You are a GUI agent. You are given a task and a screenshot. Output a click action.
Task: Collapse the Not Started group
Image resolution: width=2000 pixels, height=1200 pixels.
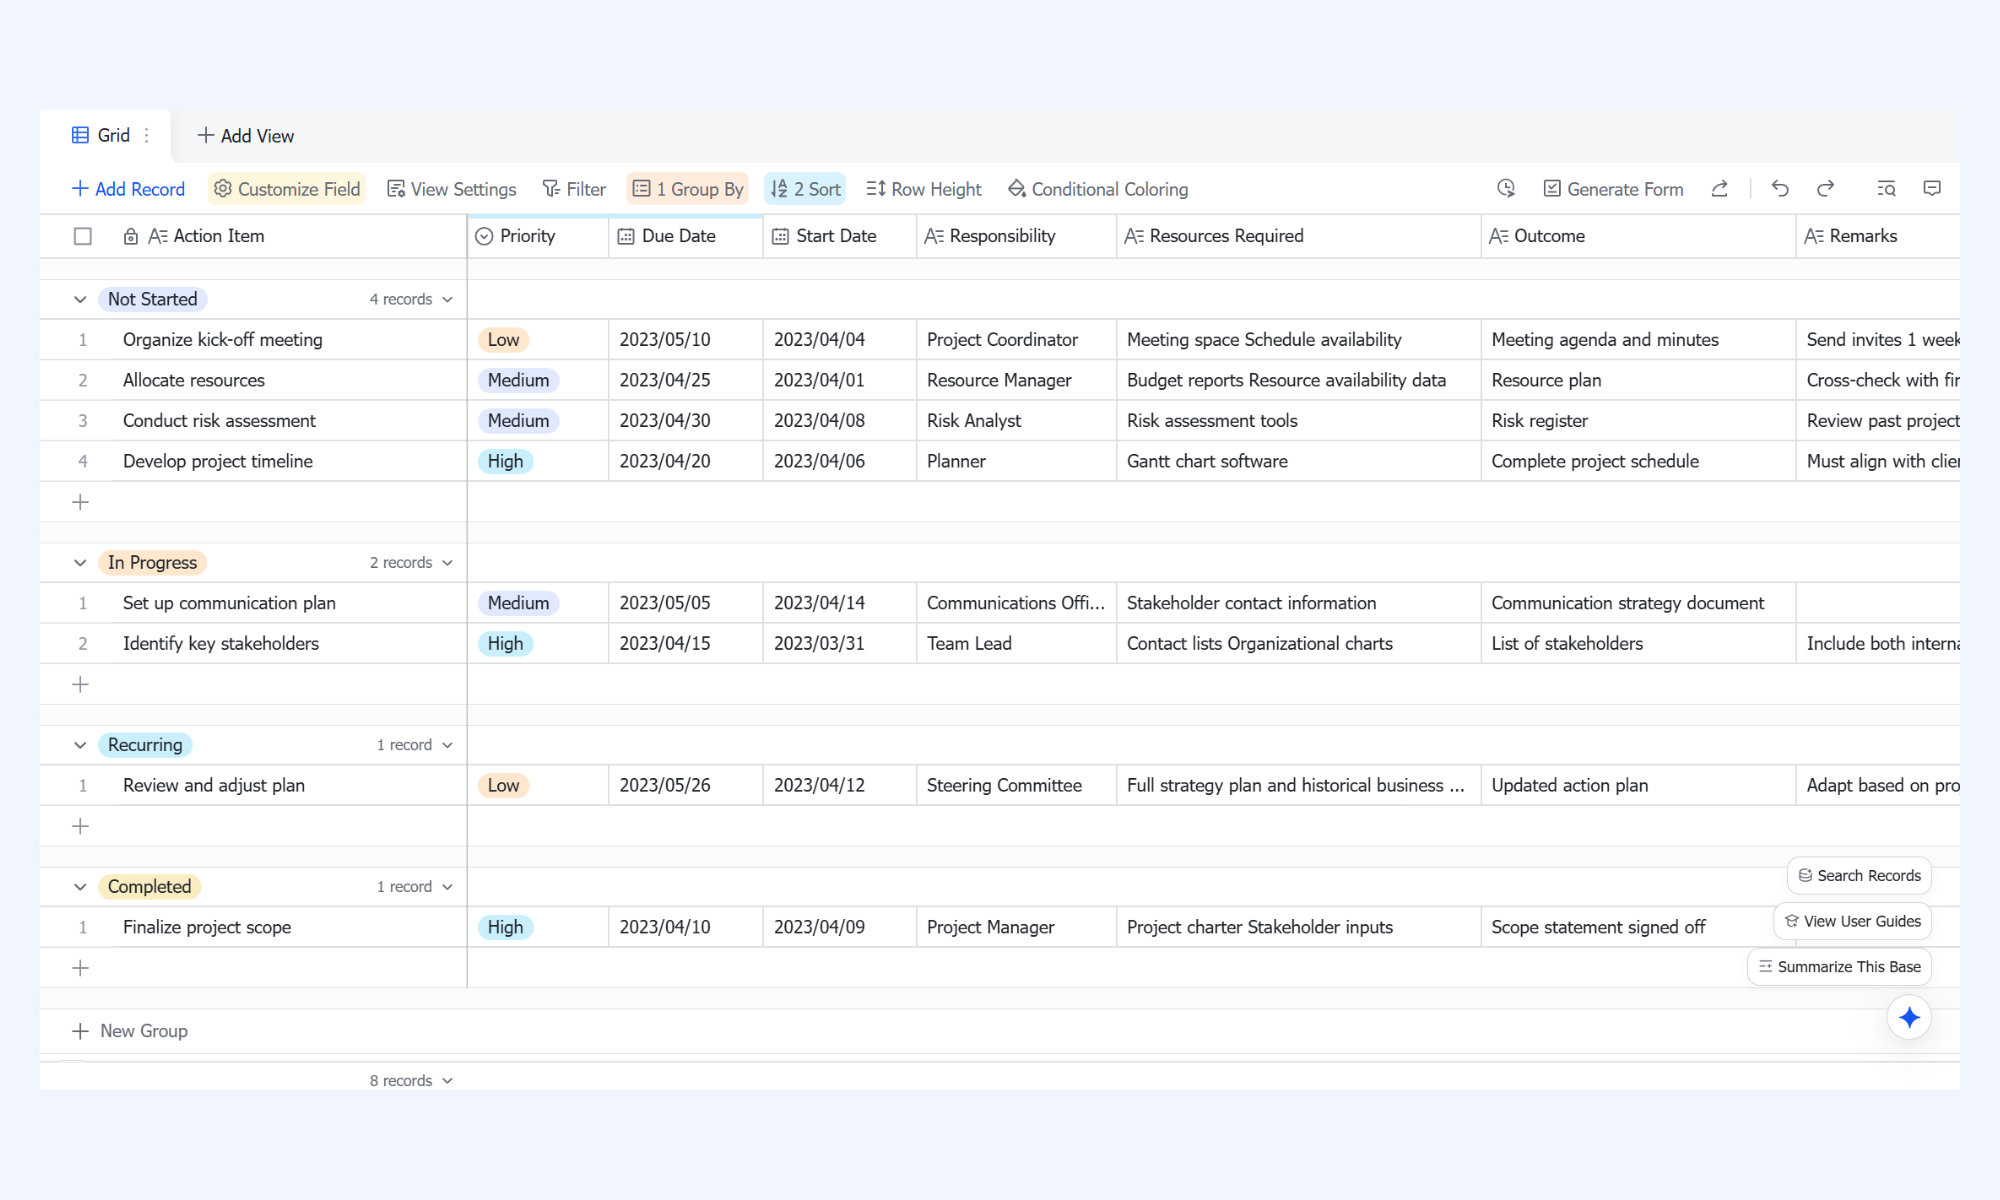tap(80, 299)
